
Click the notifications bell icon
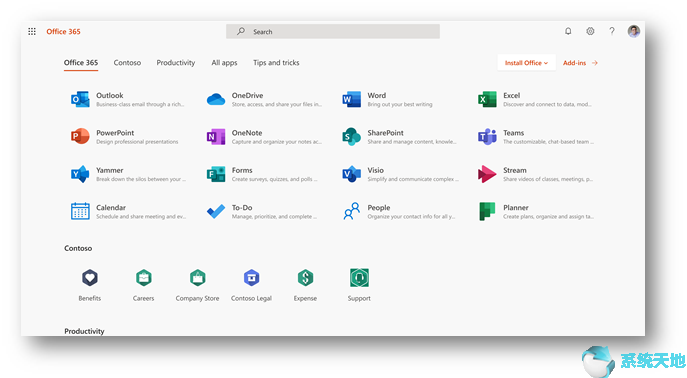point(568,31)
